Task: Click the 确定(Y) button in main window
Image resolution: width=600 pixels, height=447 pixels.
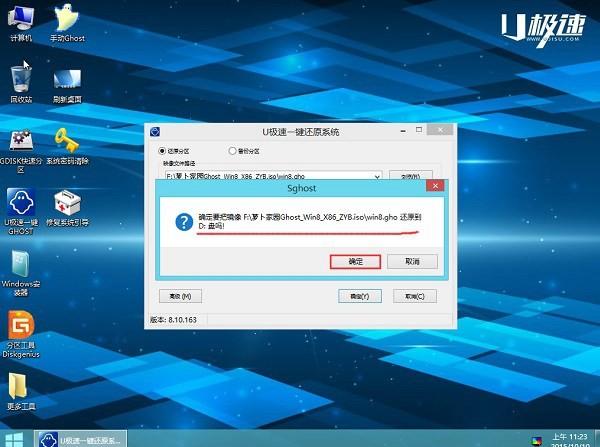Action: click(x=360, y=296)
